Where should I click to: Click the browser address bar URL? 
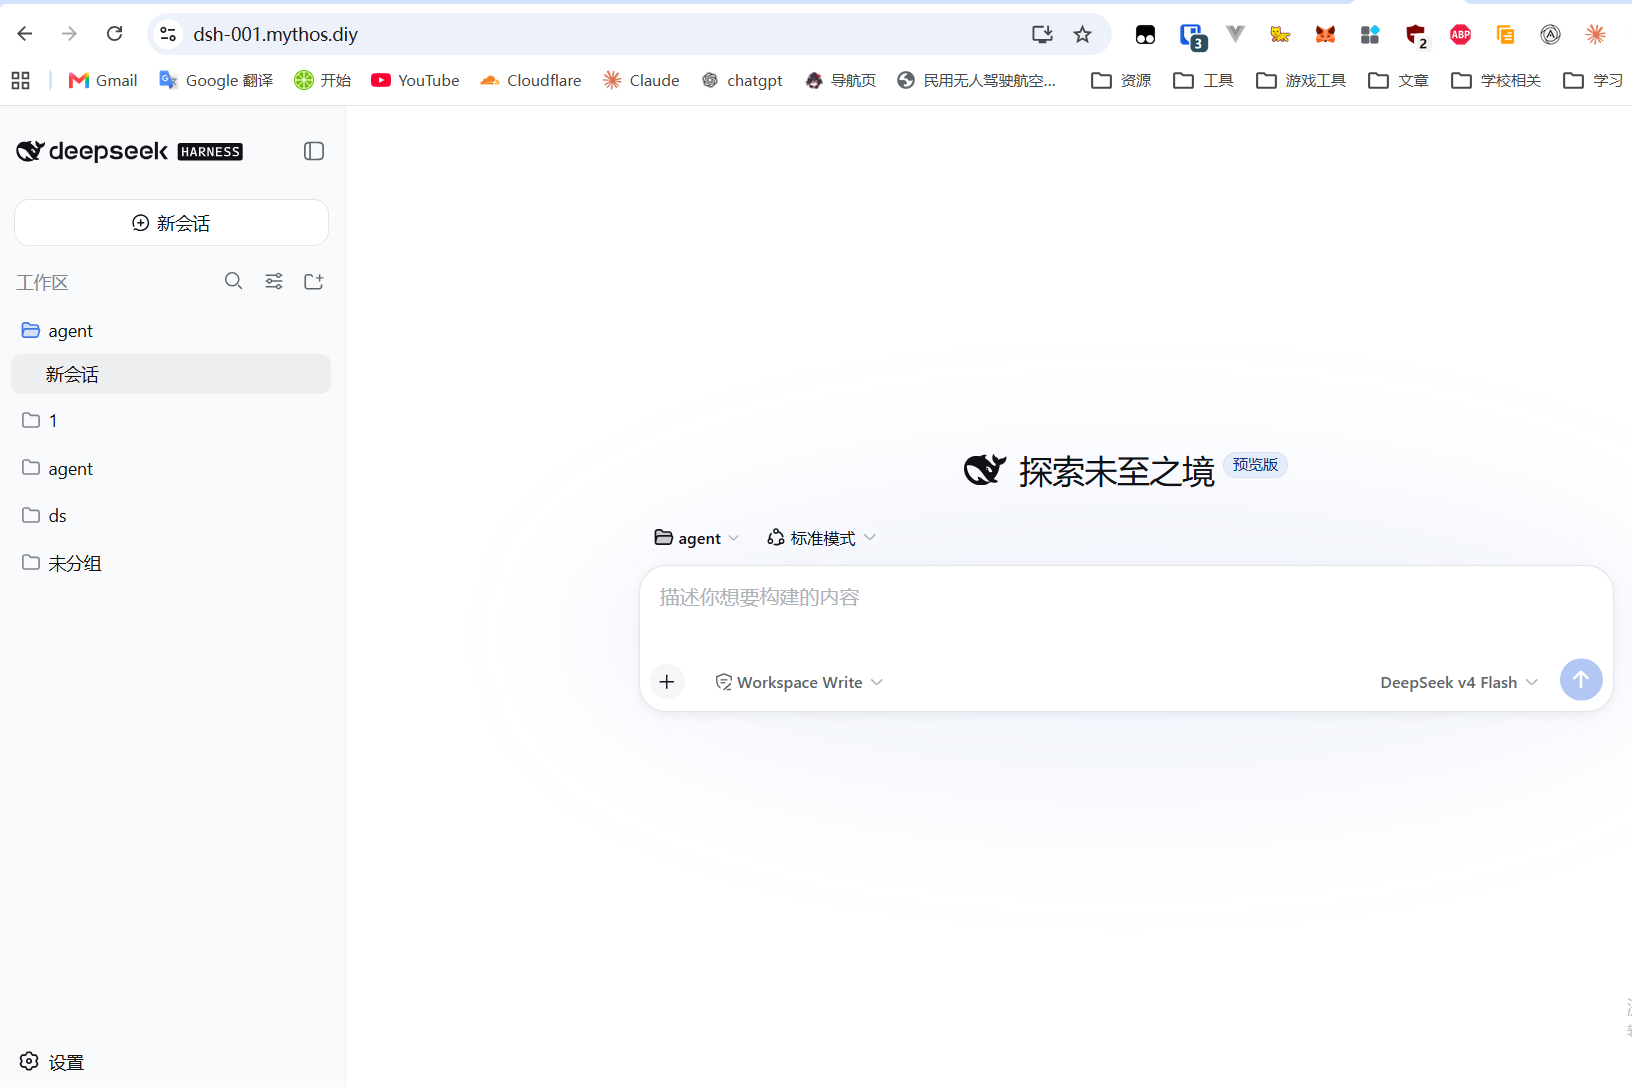click(x=275, y=34)
